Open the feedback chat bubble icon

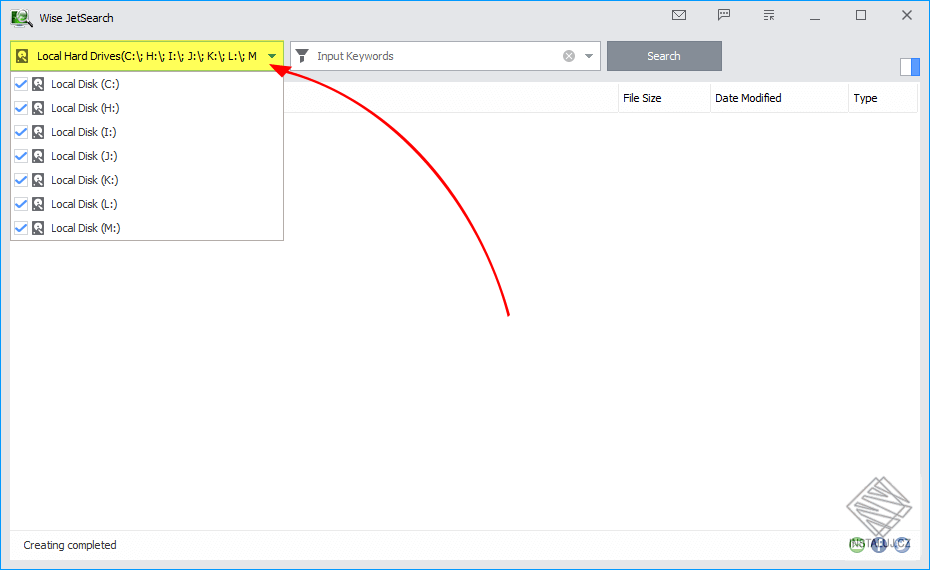pyautogui.click(x=724, y=15)
